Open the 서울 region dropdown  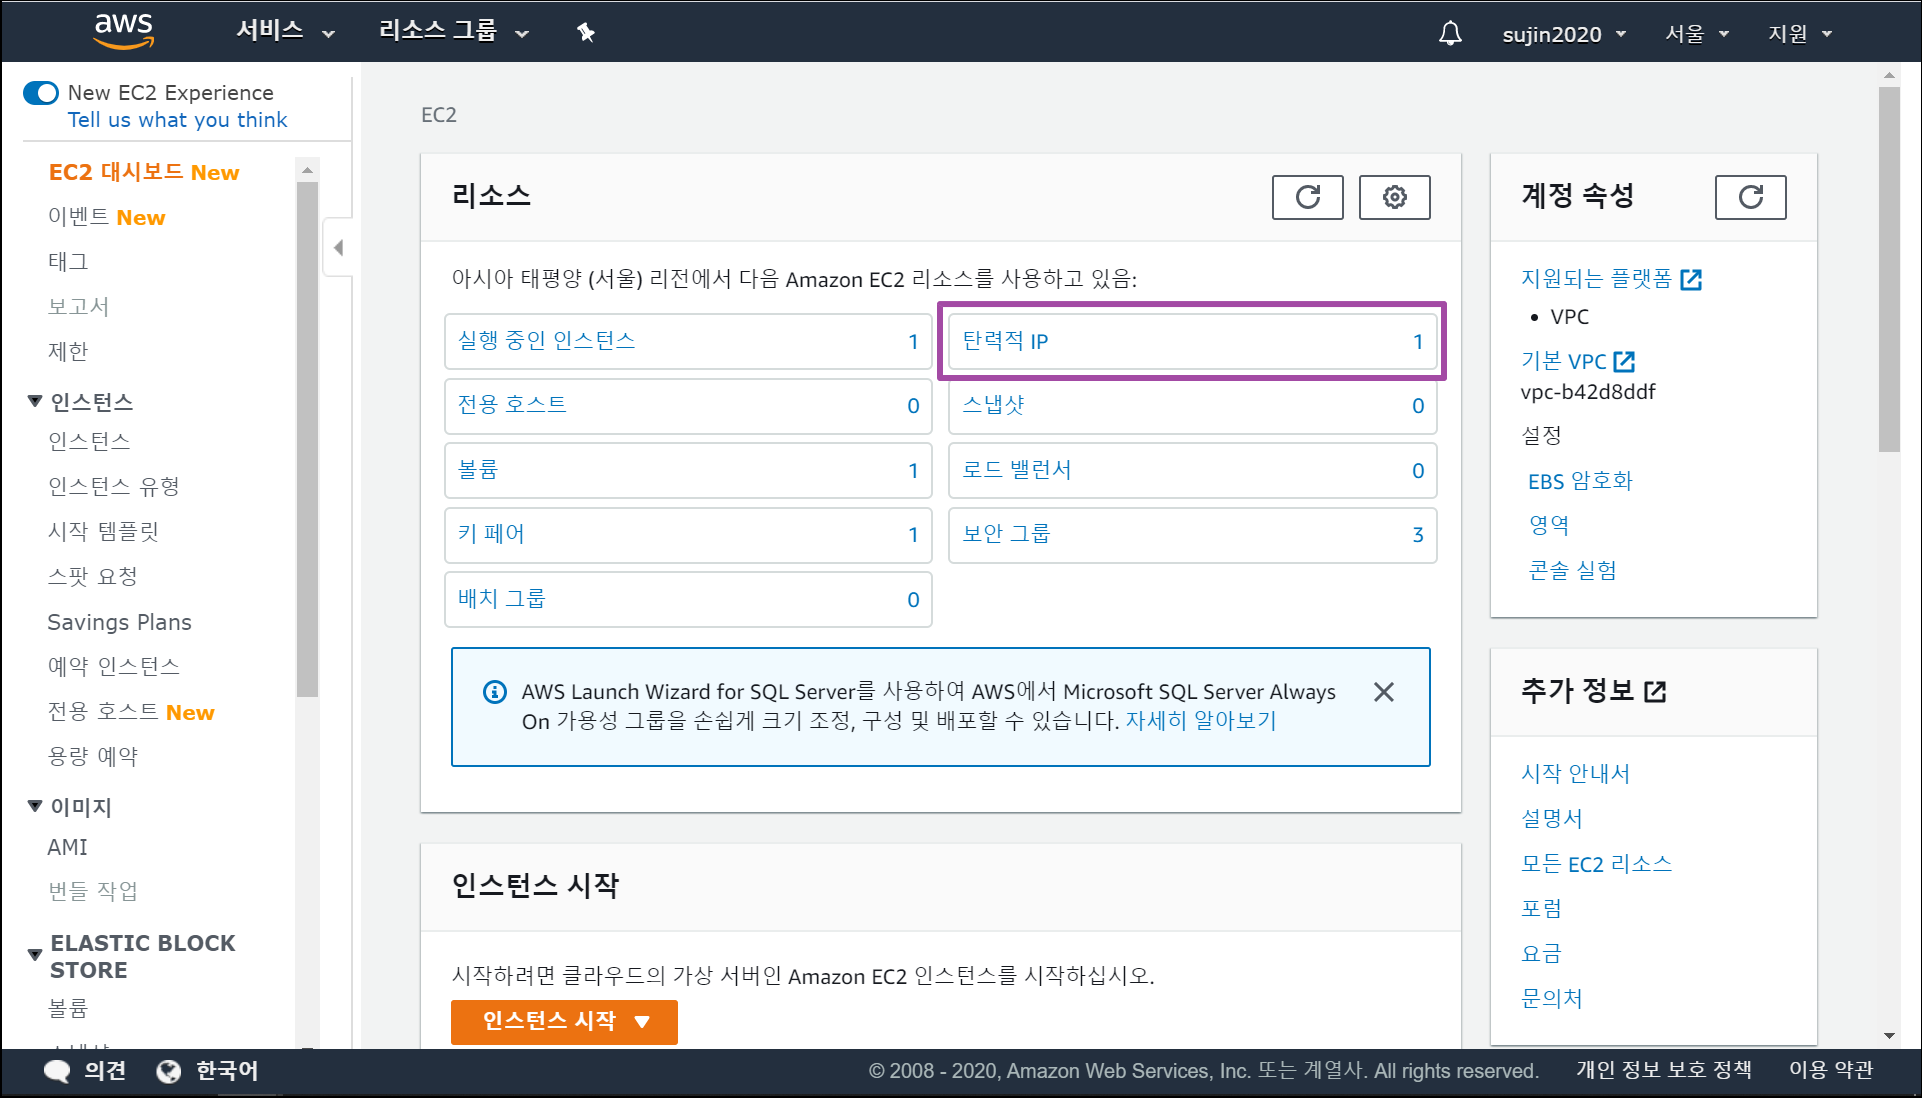[x=1696, y=34]
